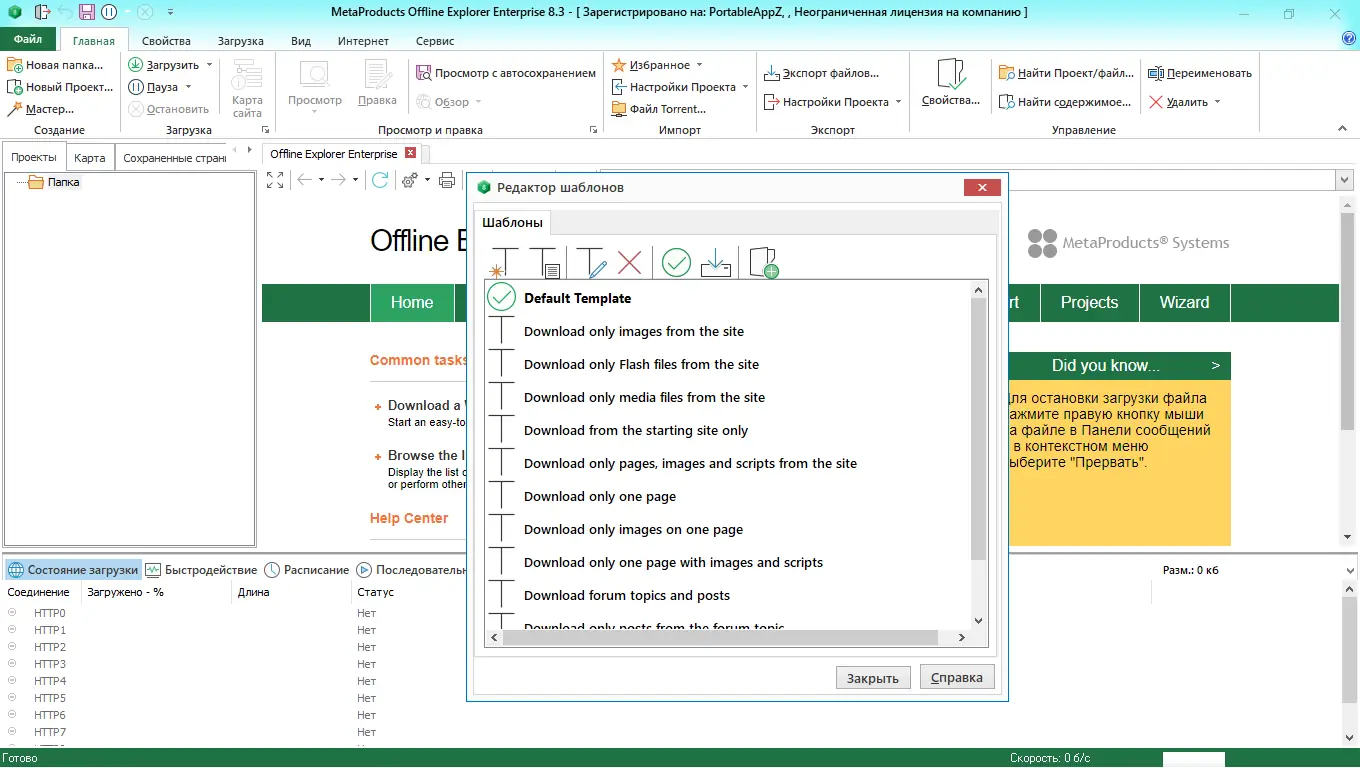Screen dimensions: 1360x768
Task: Open the Файл menu
Action: 28,40
